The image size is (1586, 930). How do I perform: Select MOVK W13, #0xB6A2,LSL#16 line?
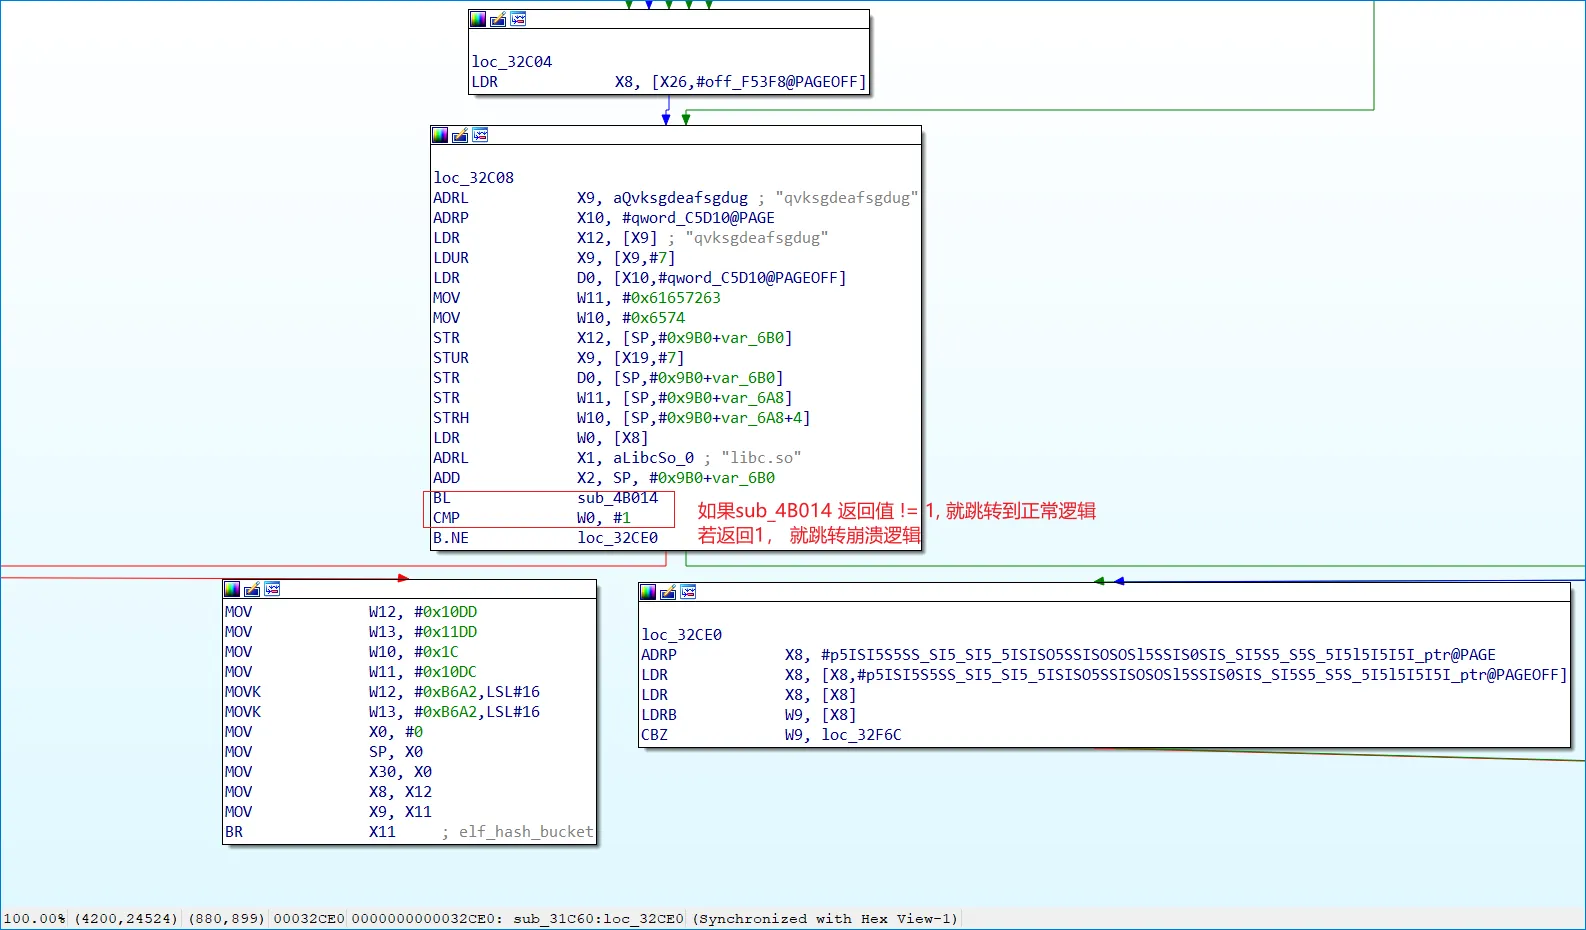coord(382,712)
